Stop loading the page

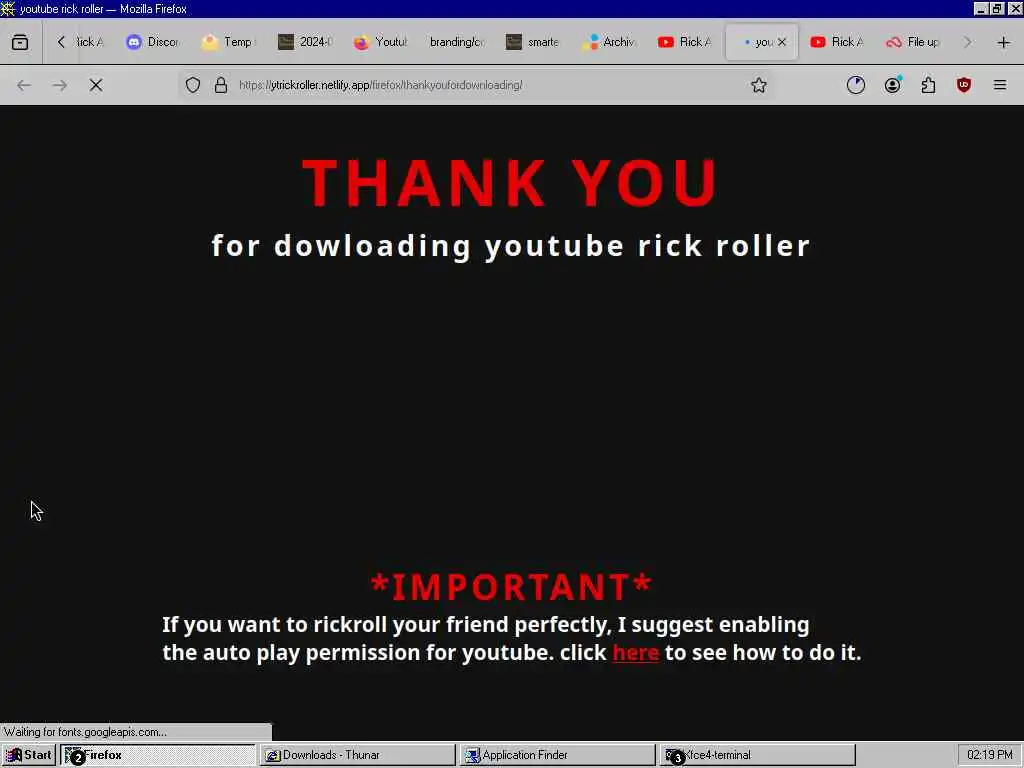click(x=96, y=85)
